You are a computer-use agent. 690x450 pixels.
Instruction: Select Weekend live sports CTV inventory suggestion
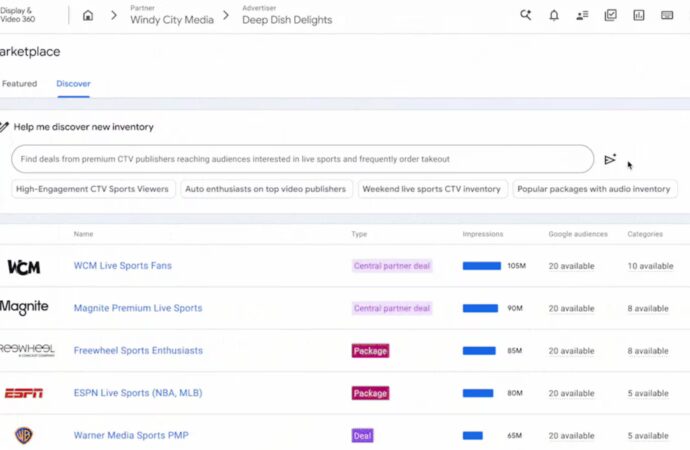point(432,189)
